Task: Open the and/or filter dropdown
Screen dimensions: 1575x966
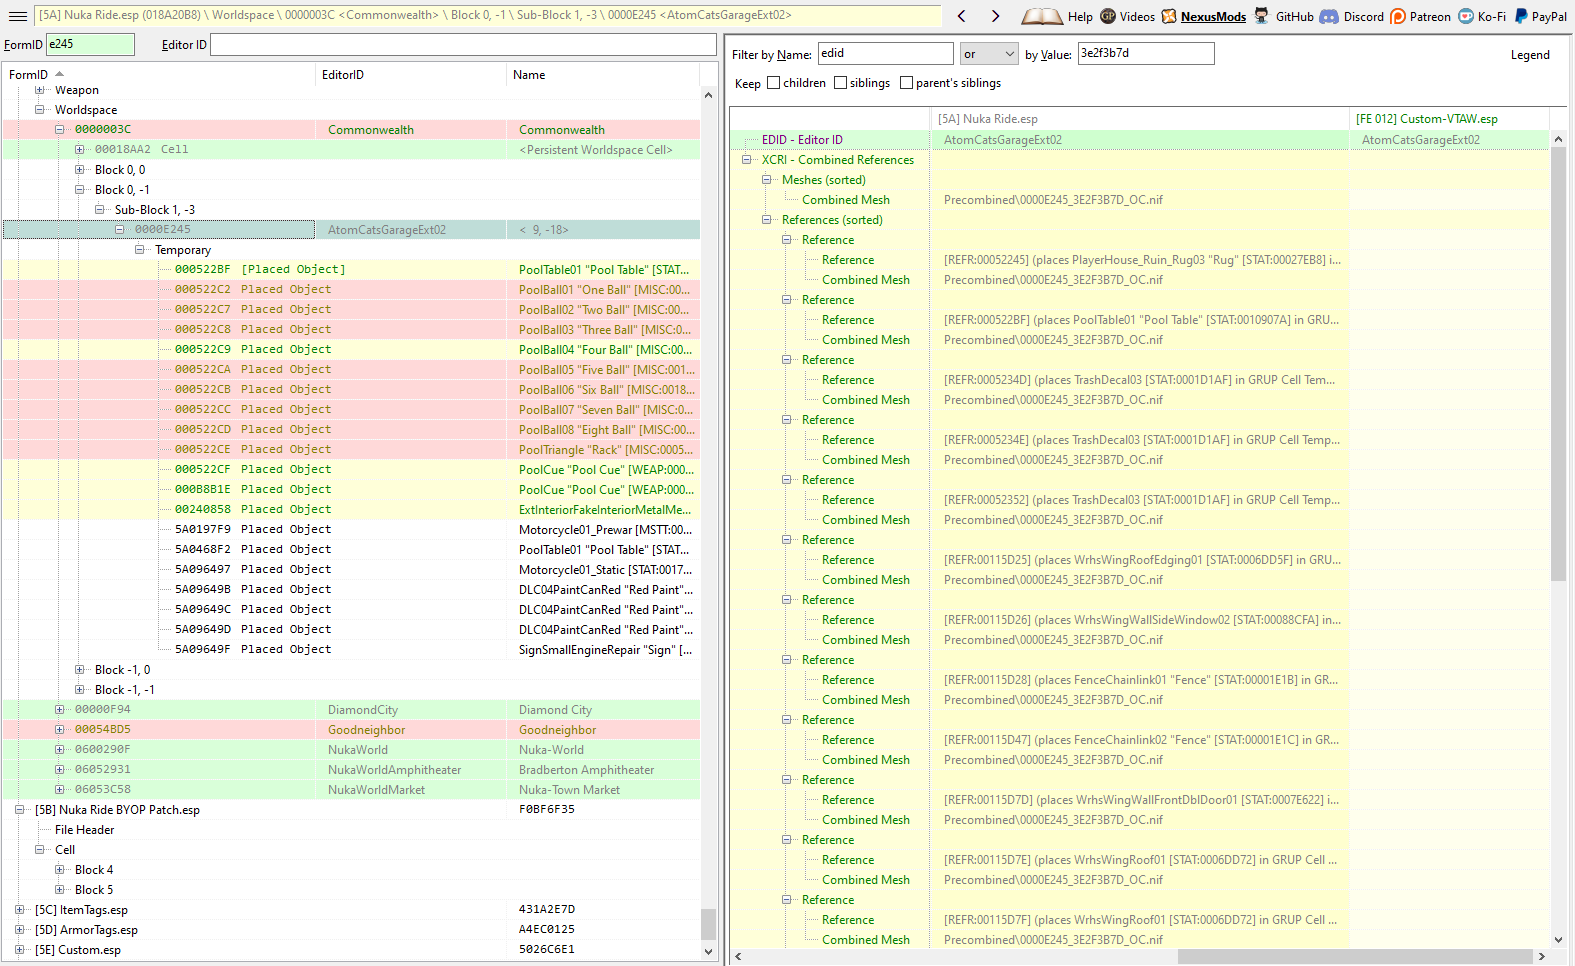Action: (x=989, y=54)
